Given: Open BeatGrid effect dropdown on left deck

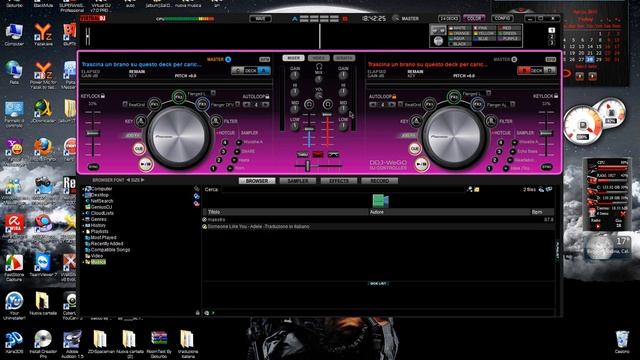Looking at the screenshot, I should 125,104.
